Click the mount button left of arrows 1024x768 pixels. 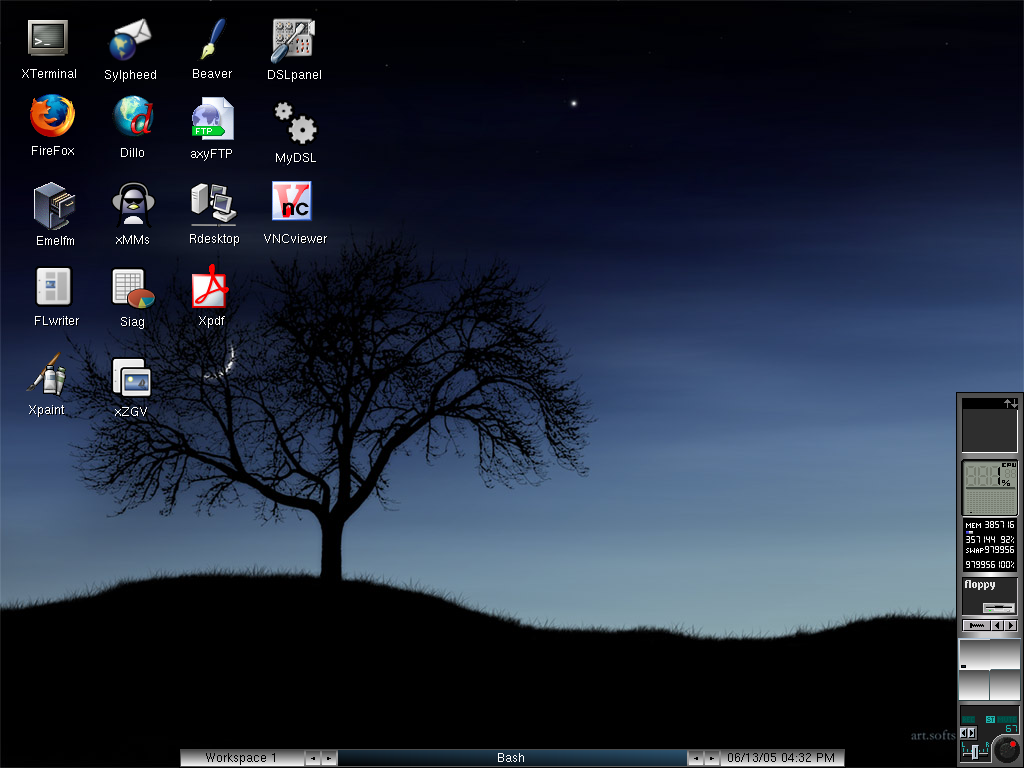[x=976, y=626]
